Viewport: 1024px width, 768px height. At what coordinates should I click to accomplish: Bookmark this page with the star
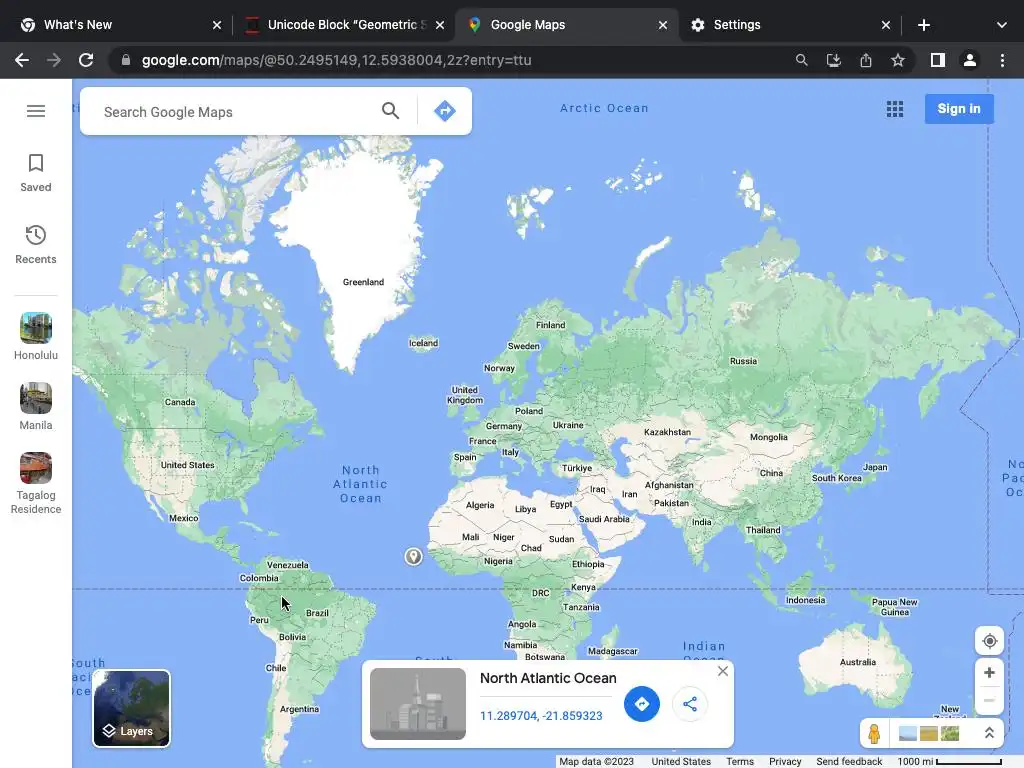coord(898,60)
